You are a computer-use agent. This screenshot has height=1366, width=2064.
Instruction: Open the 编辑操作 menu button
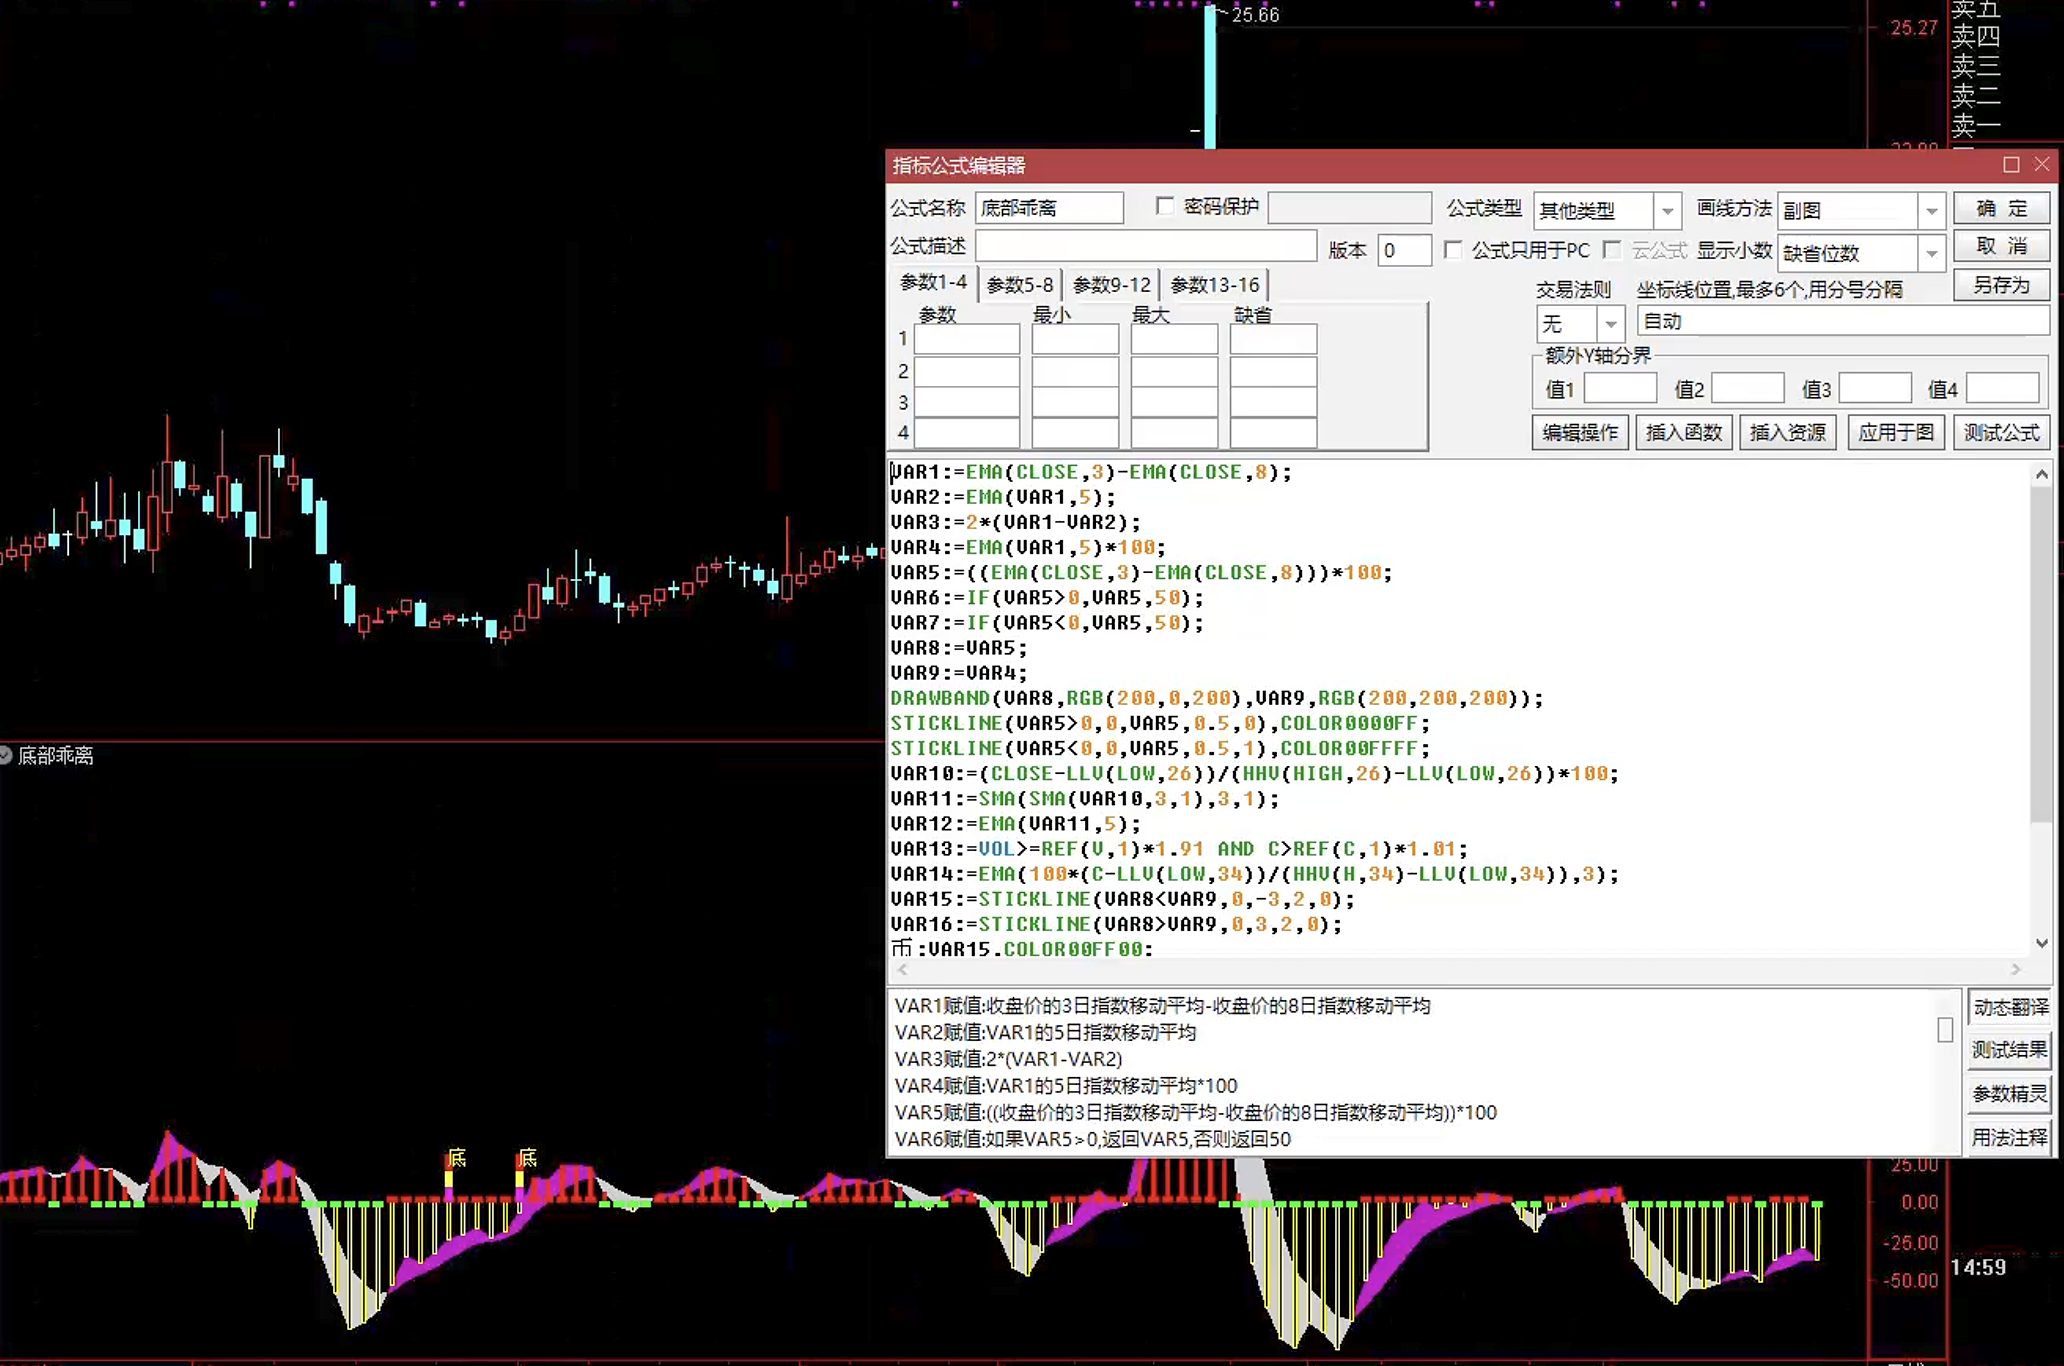[1580, 432]
